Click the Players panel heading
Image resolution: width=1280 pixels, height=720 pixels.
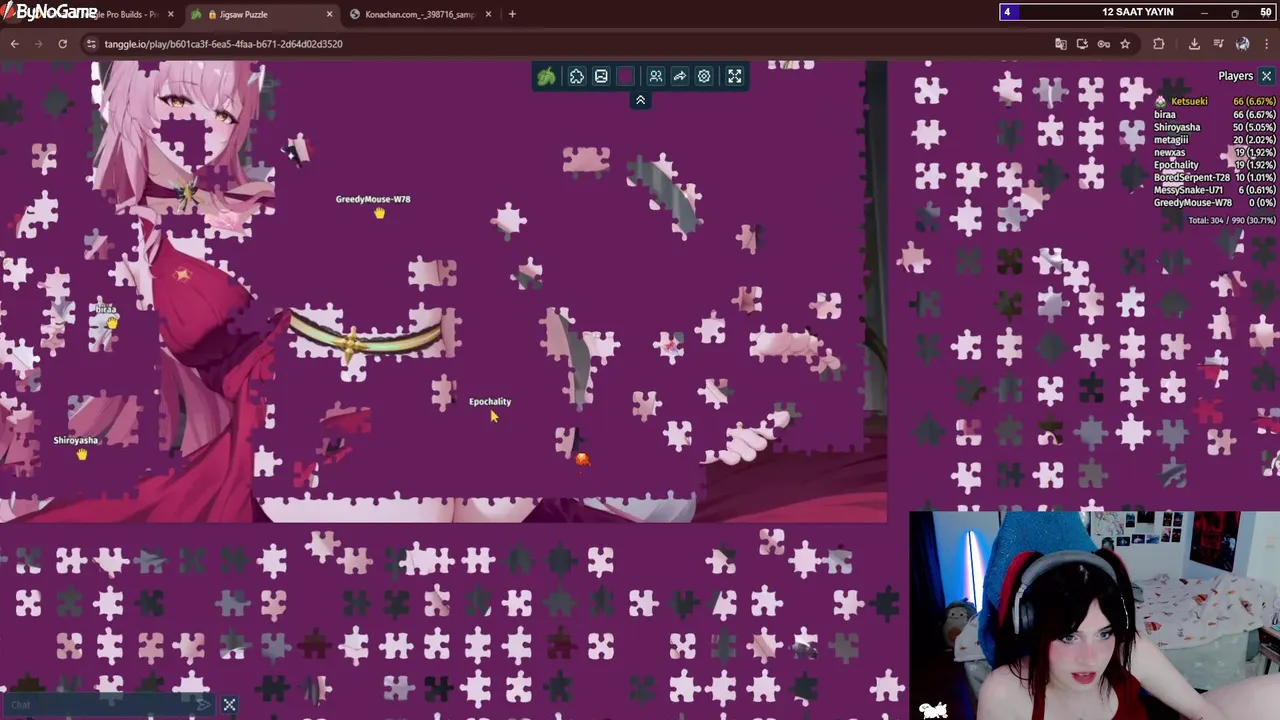coord(1235,76)
